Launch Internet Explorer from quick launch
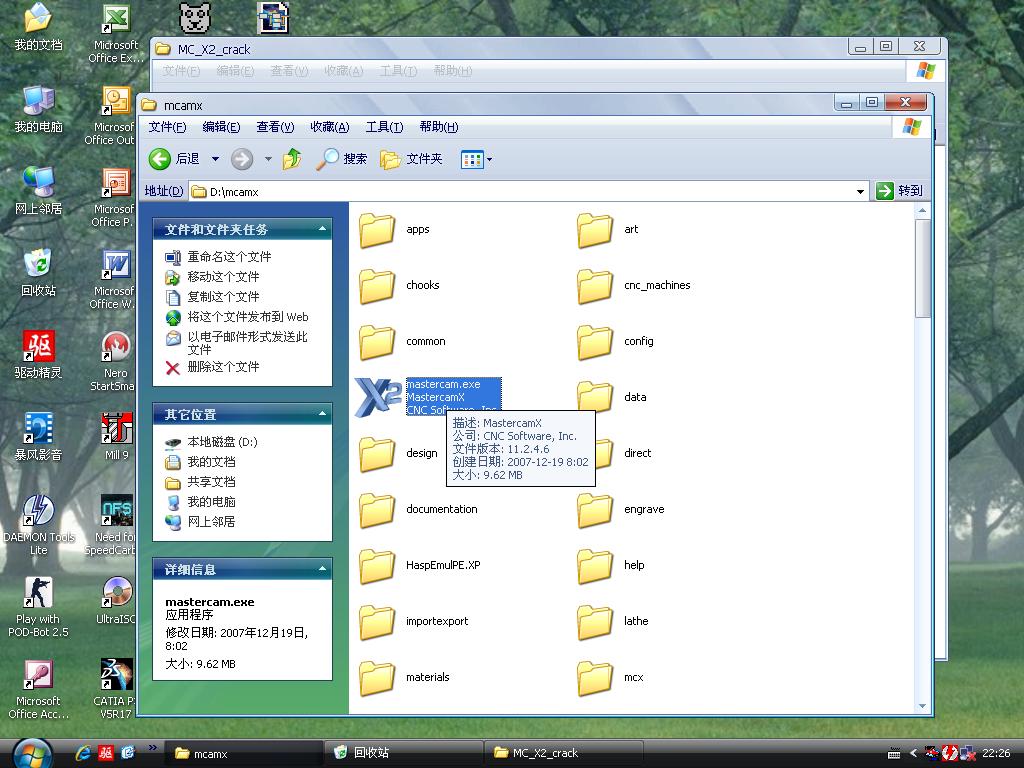1024x768 pixels. coord(83,753)
